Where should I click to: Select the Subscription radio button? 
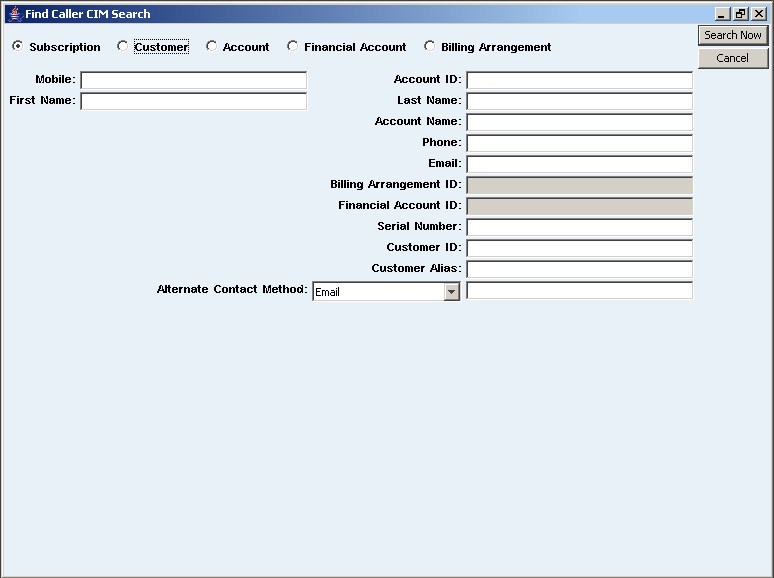pyautogui.click(x=18, y=47)
